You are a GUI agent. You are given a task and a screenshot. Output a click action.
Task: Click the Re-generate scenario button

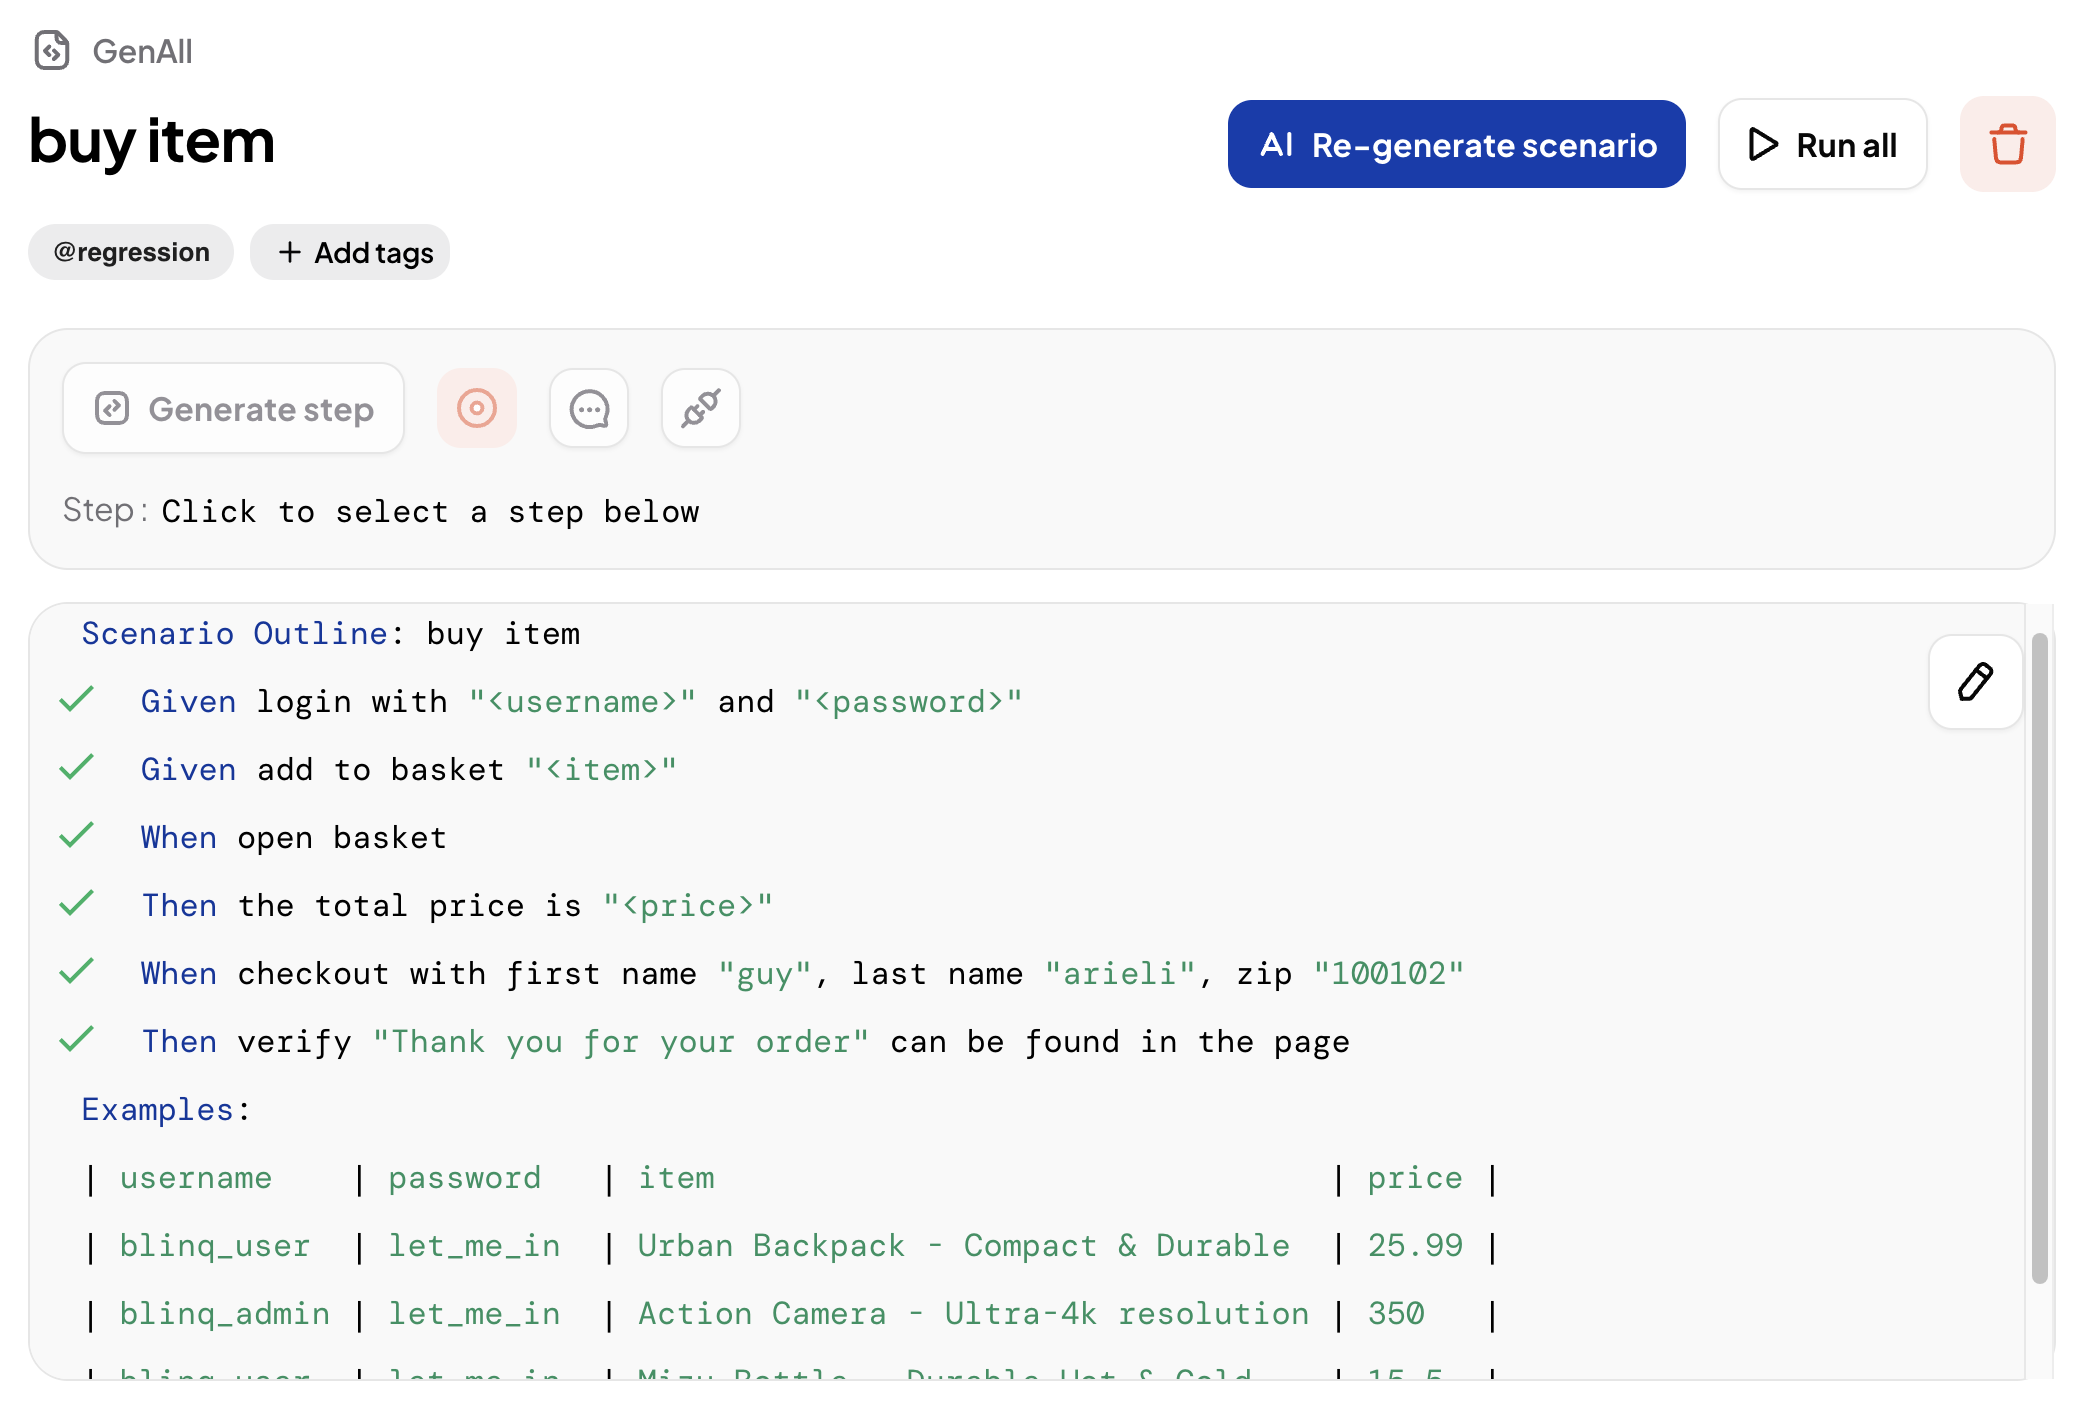[1456, 144]
